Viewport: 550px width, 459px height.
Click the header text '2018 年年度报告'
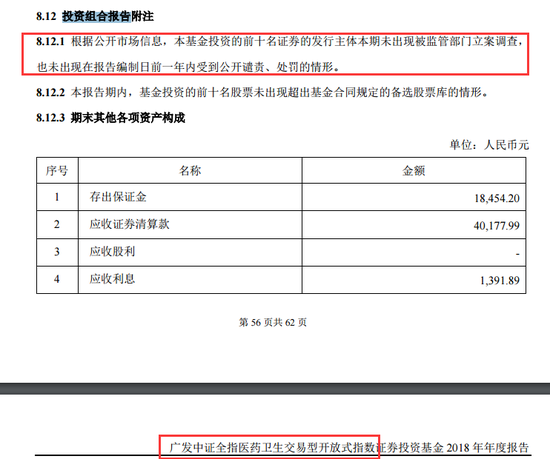coord(488,447)
